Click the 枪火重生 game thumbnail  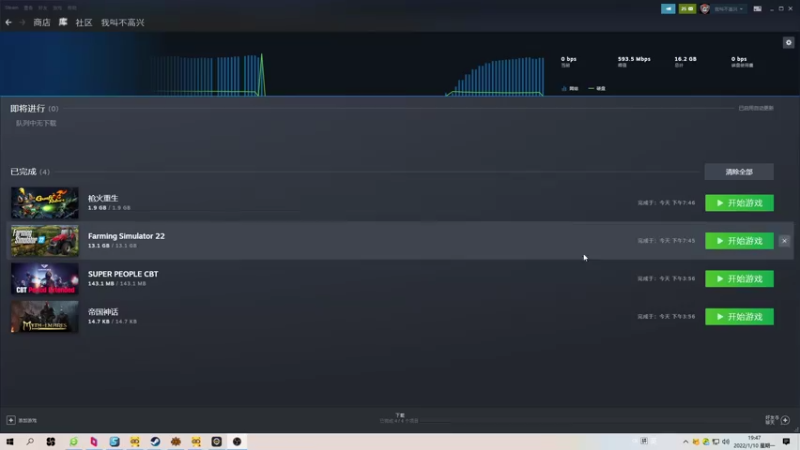(45, 203)
